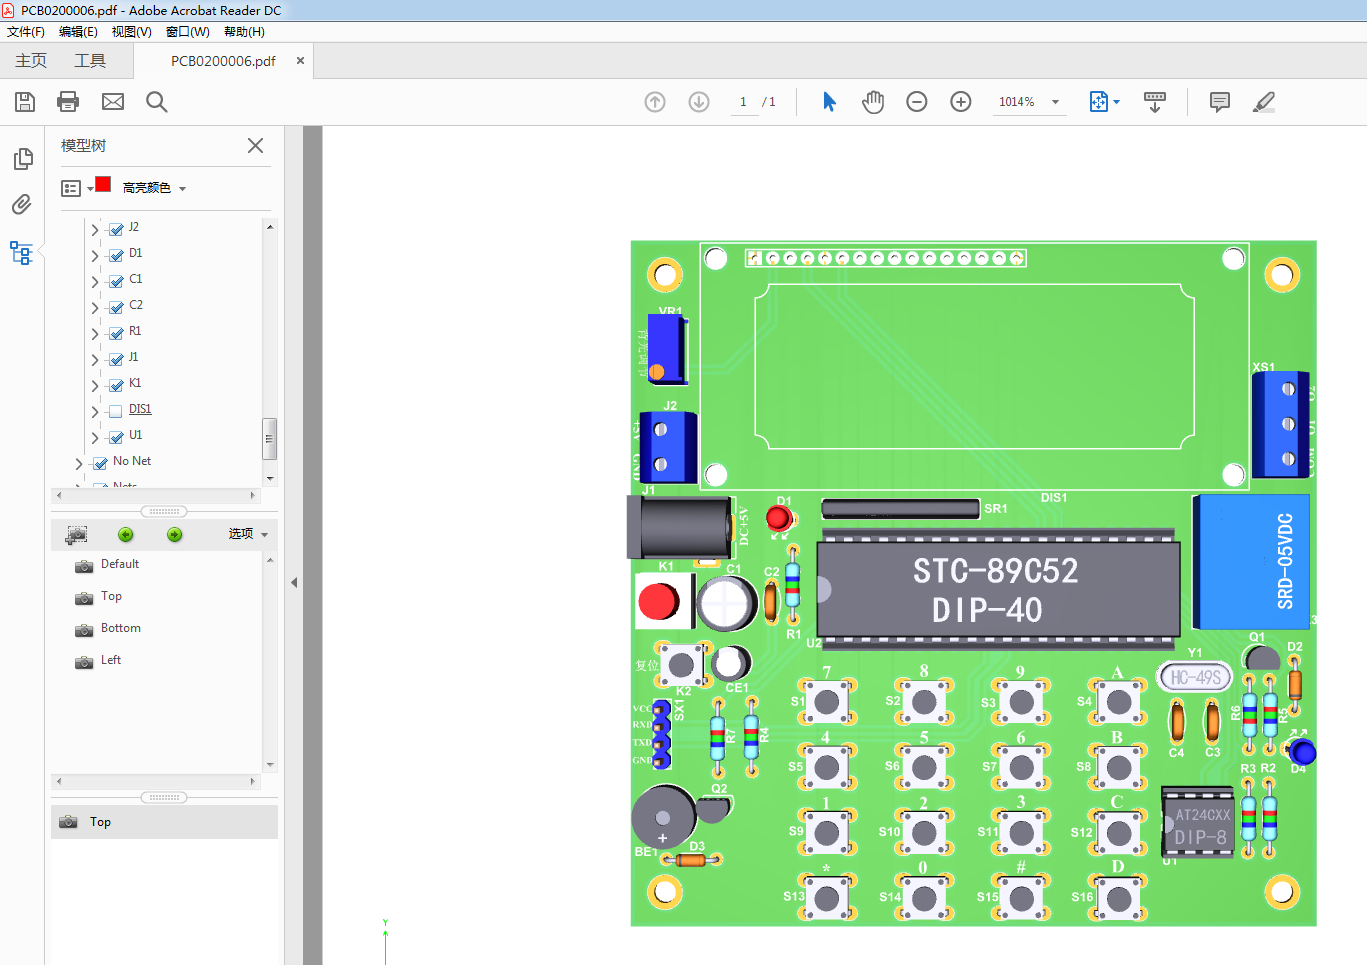Select the Left view
Screen dimensions: 1367x965
111,660
